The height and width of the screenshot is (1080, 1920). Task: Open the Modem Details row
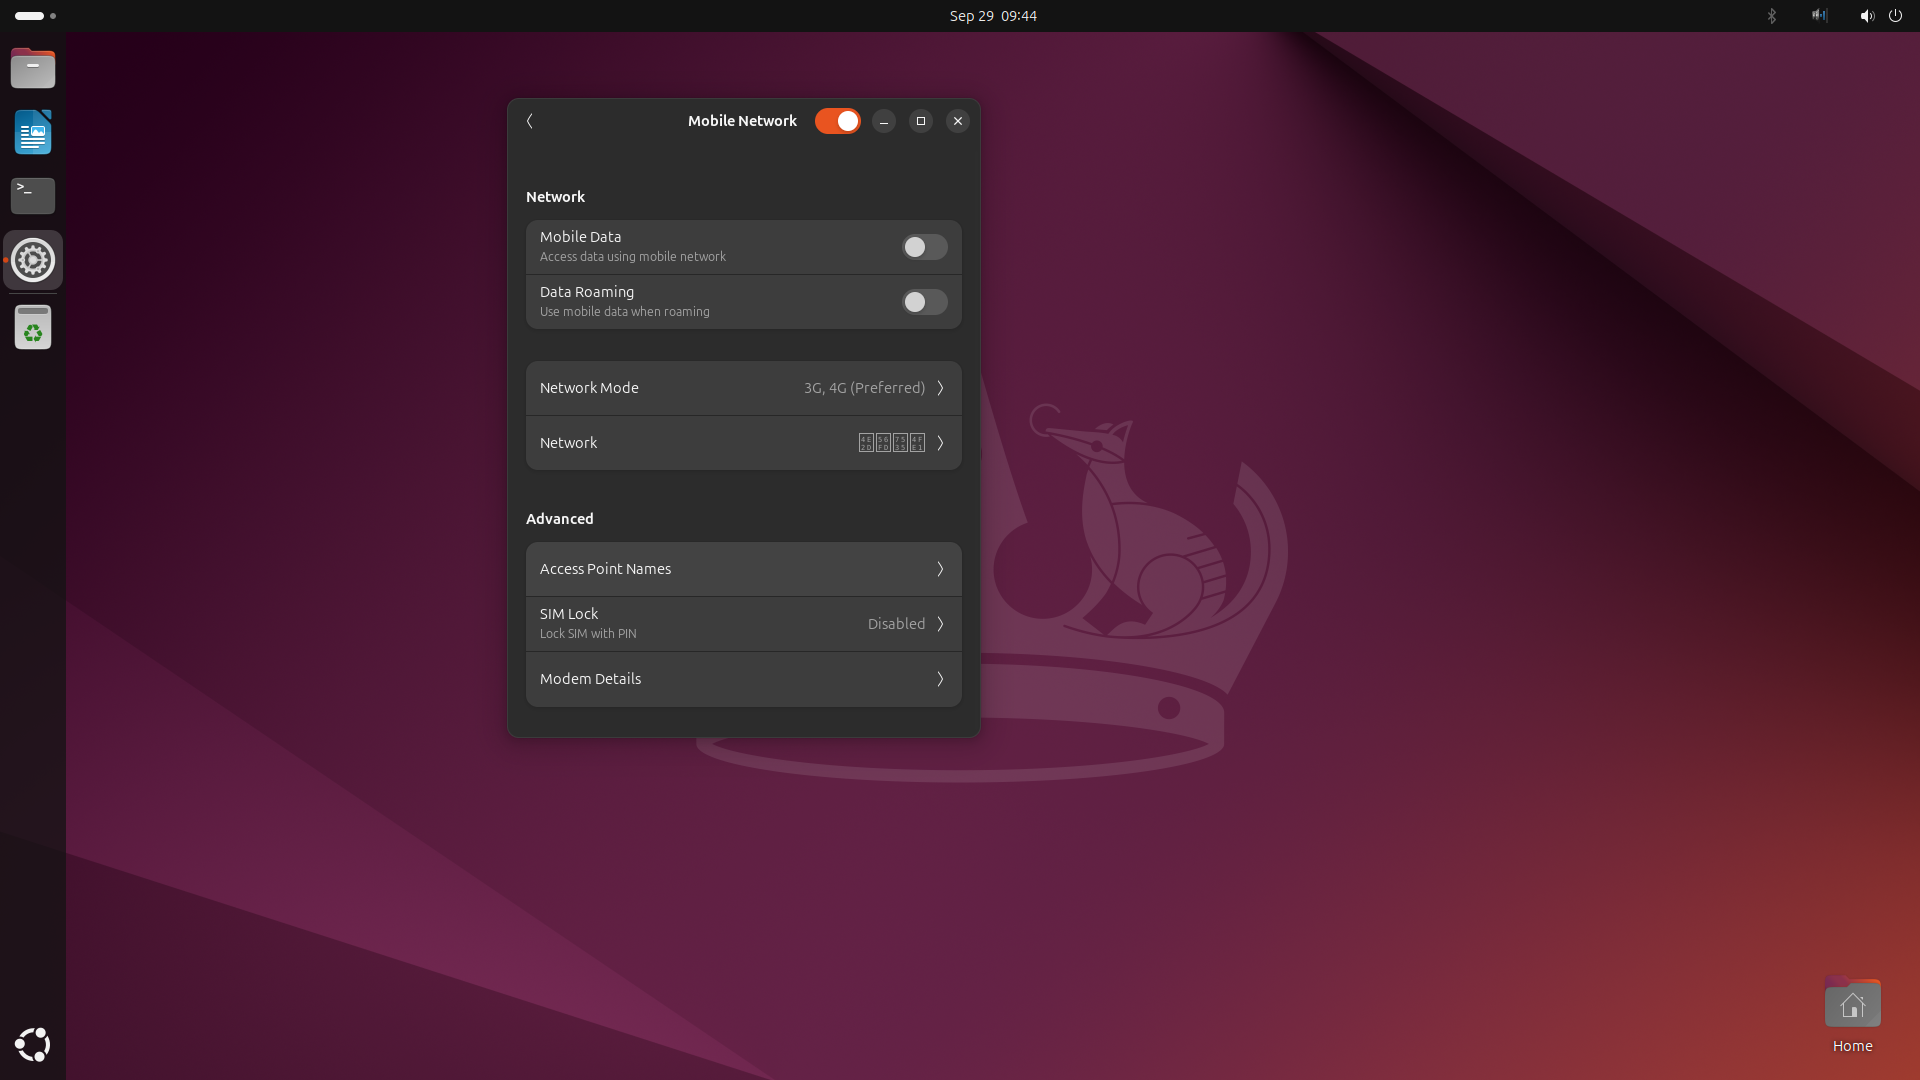pos(743,679)
